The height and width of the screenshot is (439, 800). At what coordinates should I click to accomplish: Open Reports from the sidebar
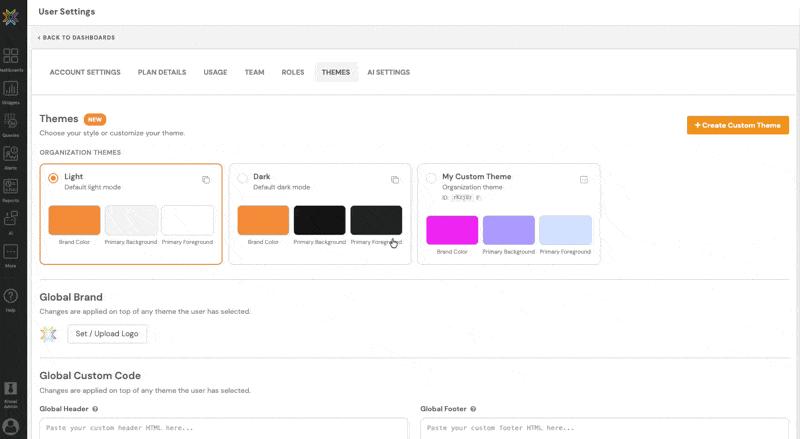point(11,189)
